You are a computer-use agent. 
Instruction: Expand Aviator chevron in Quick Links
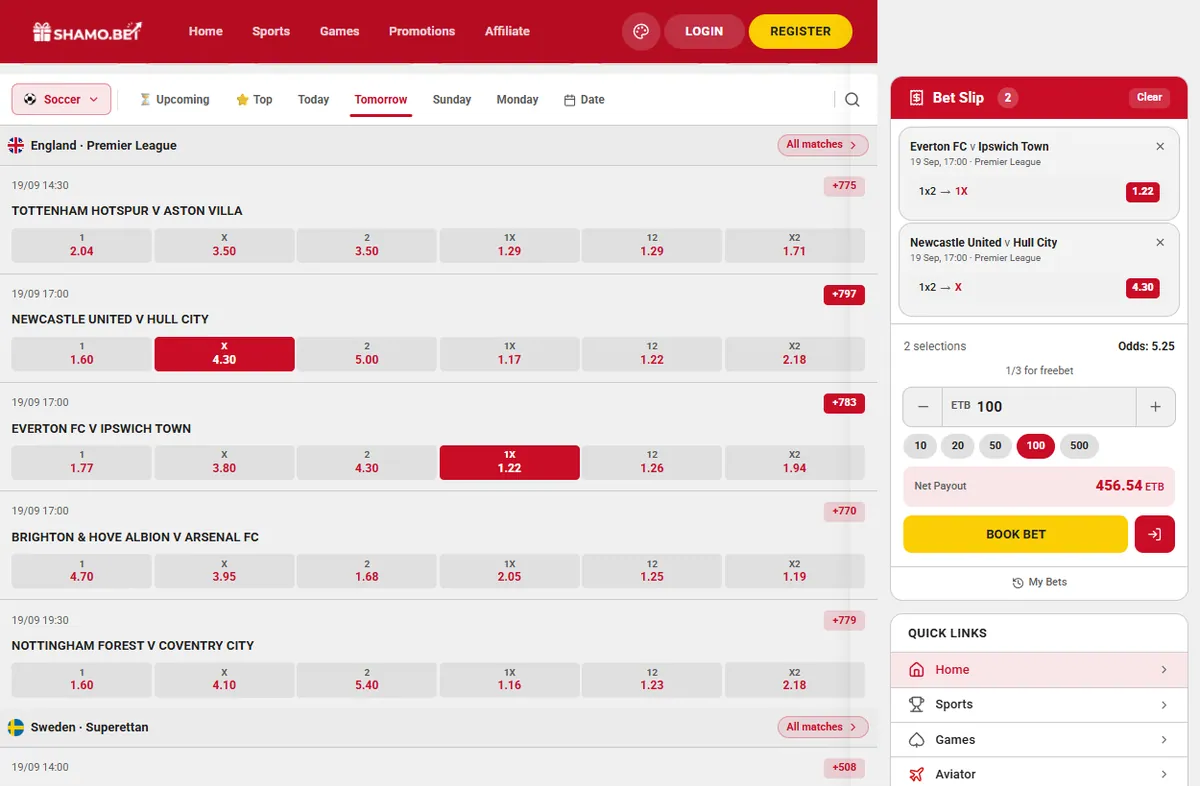(x=1164, y=774)
